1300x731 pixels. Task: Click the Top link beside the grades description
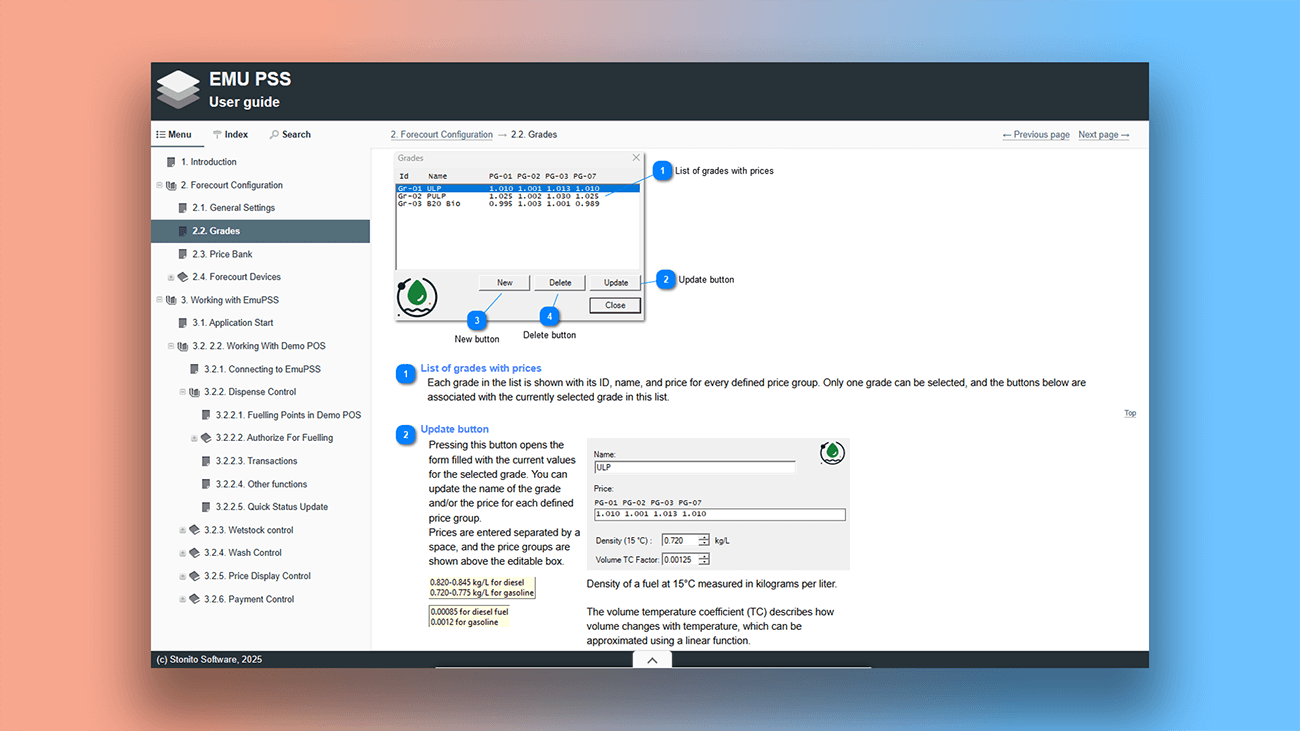click(1130, 412)
